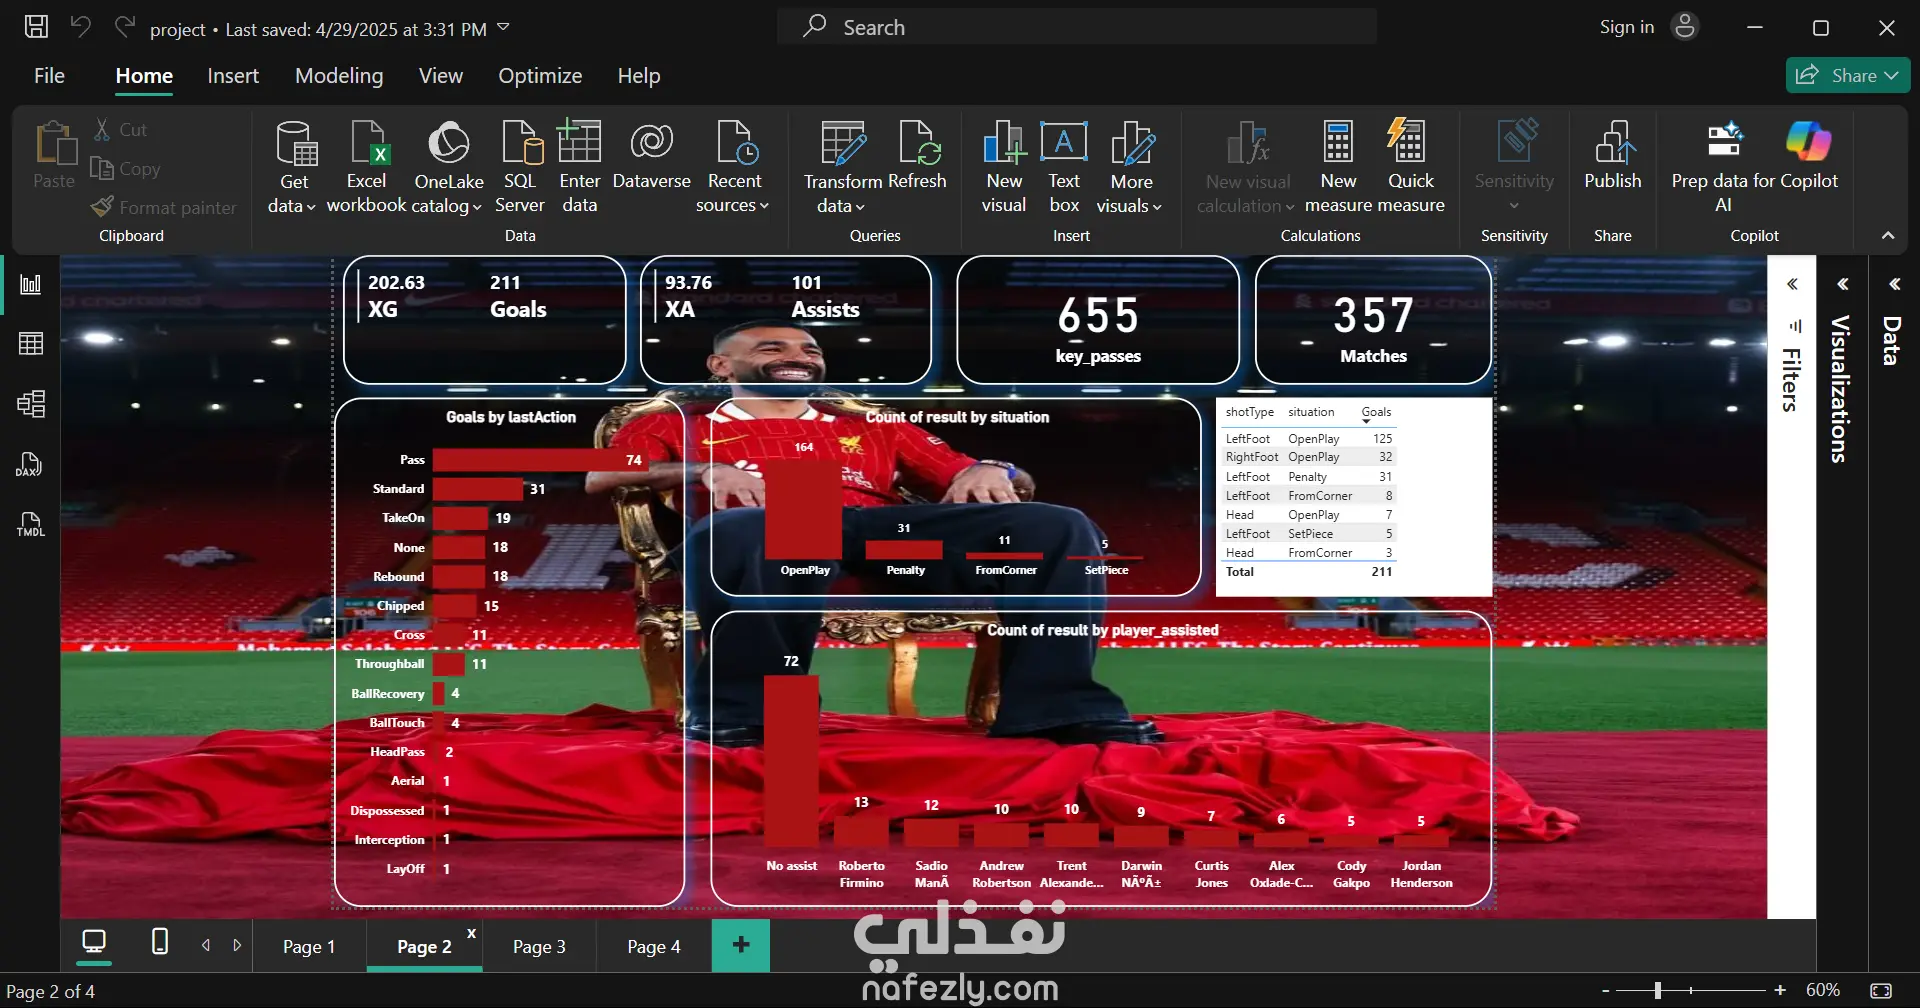This screenshot has height=1008, width=1920.
Task: Toggle fit to page view
Action: pos(1881,990)
